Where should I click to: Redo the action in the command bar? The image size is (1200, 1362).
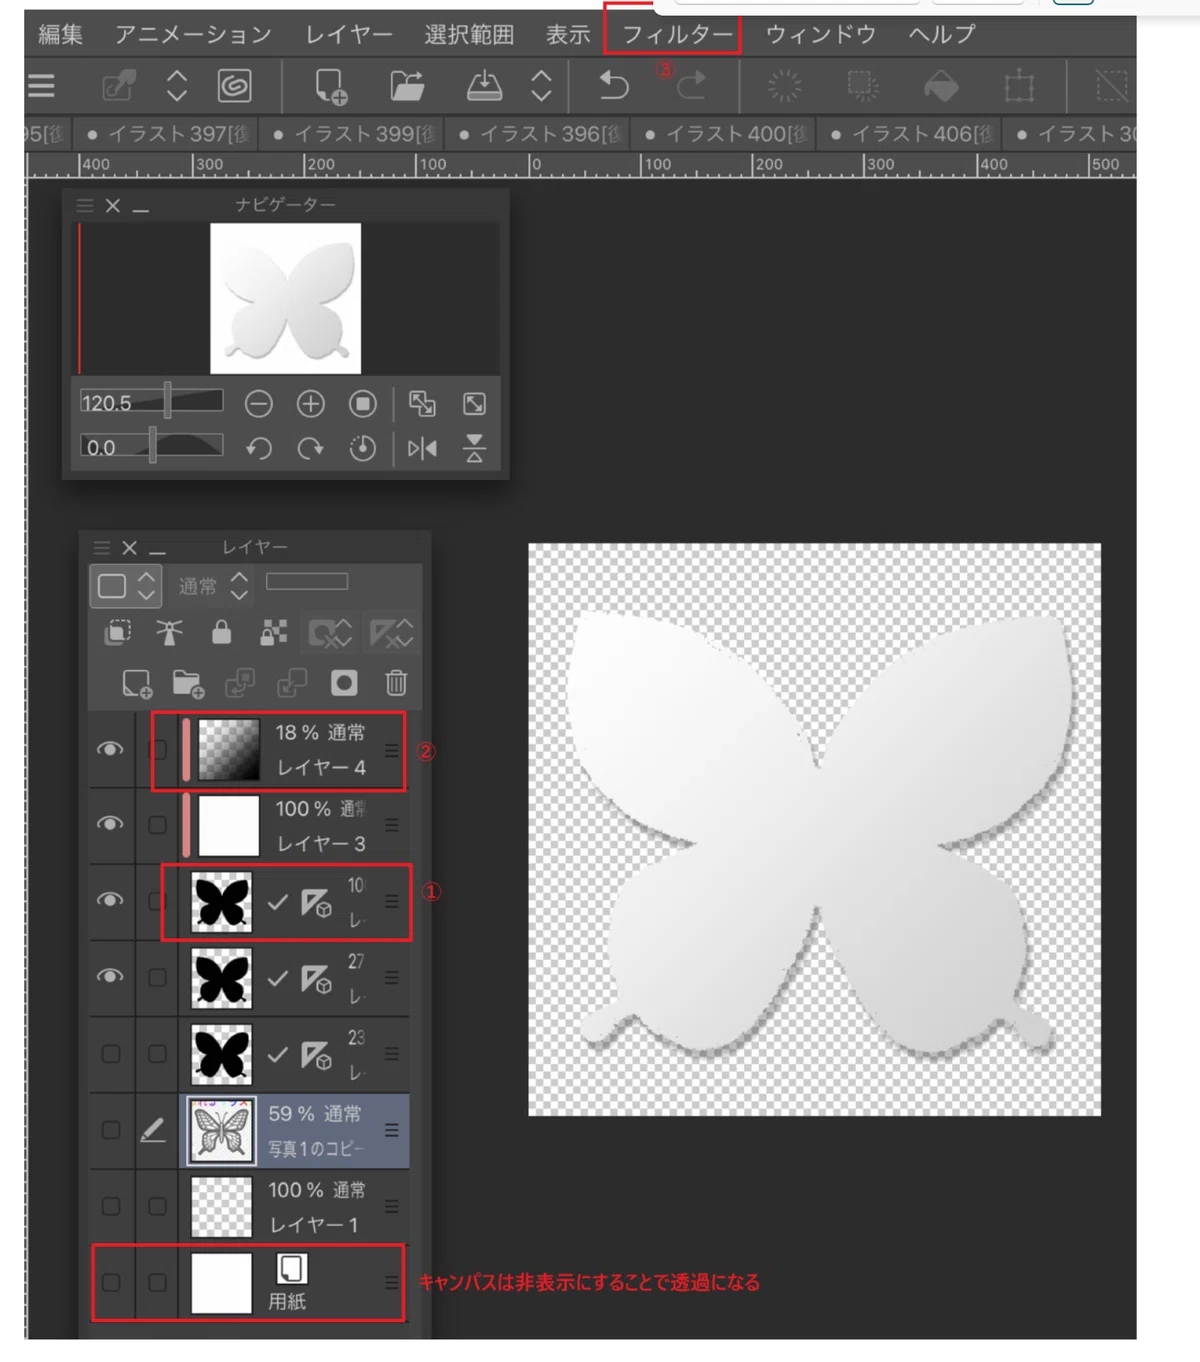[691, 86]
